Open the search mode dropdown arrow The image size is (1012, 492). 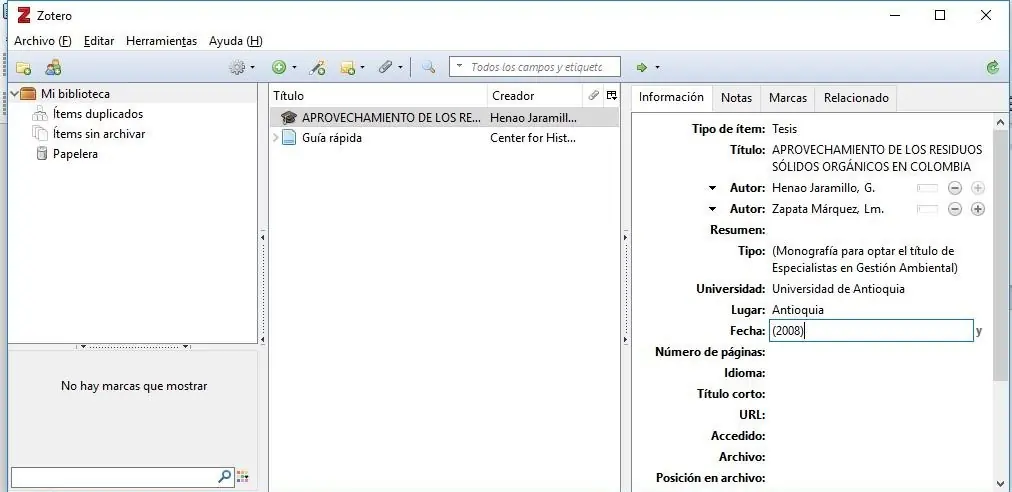tap(459, 67)
